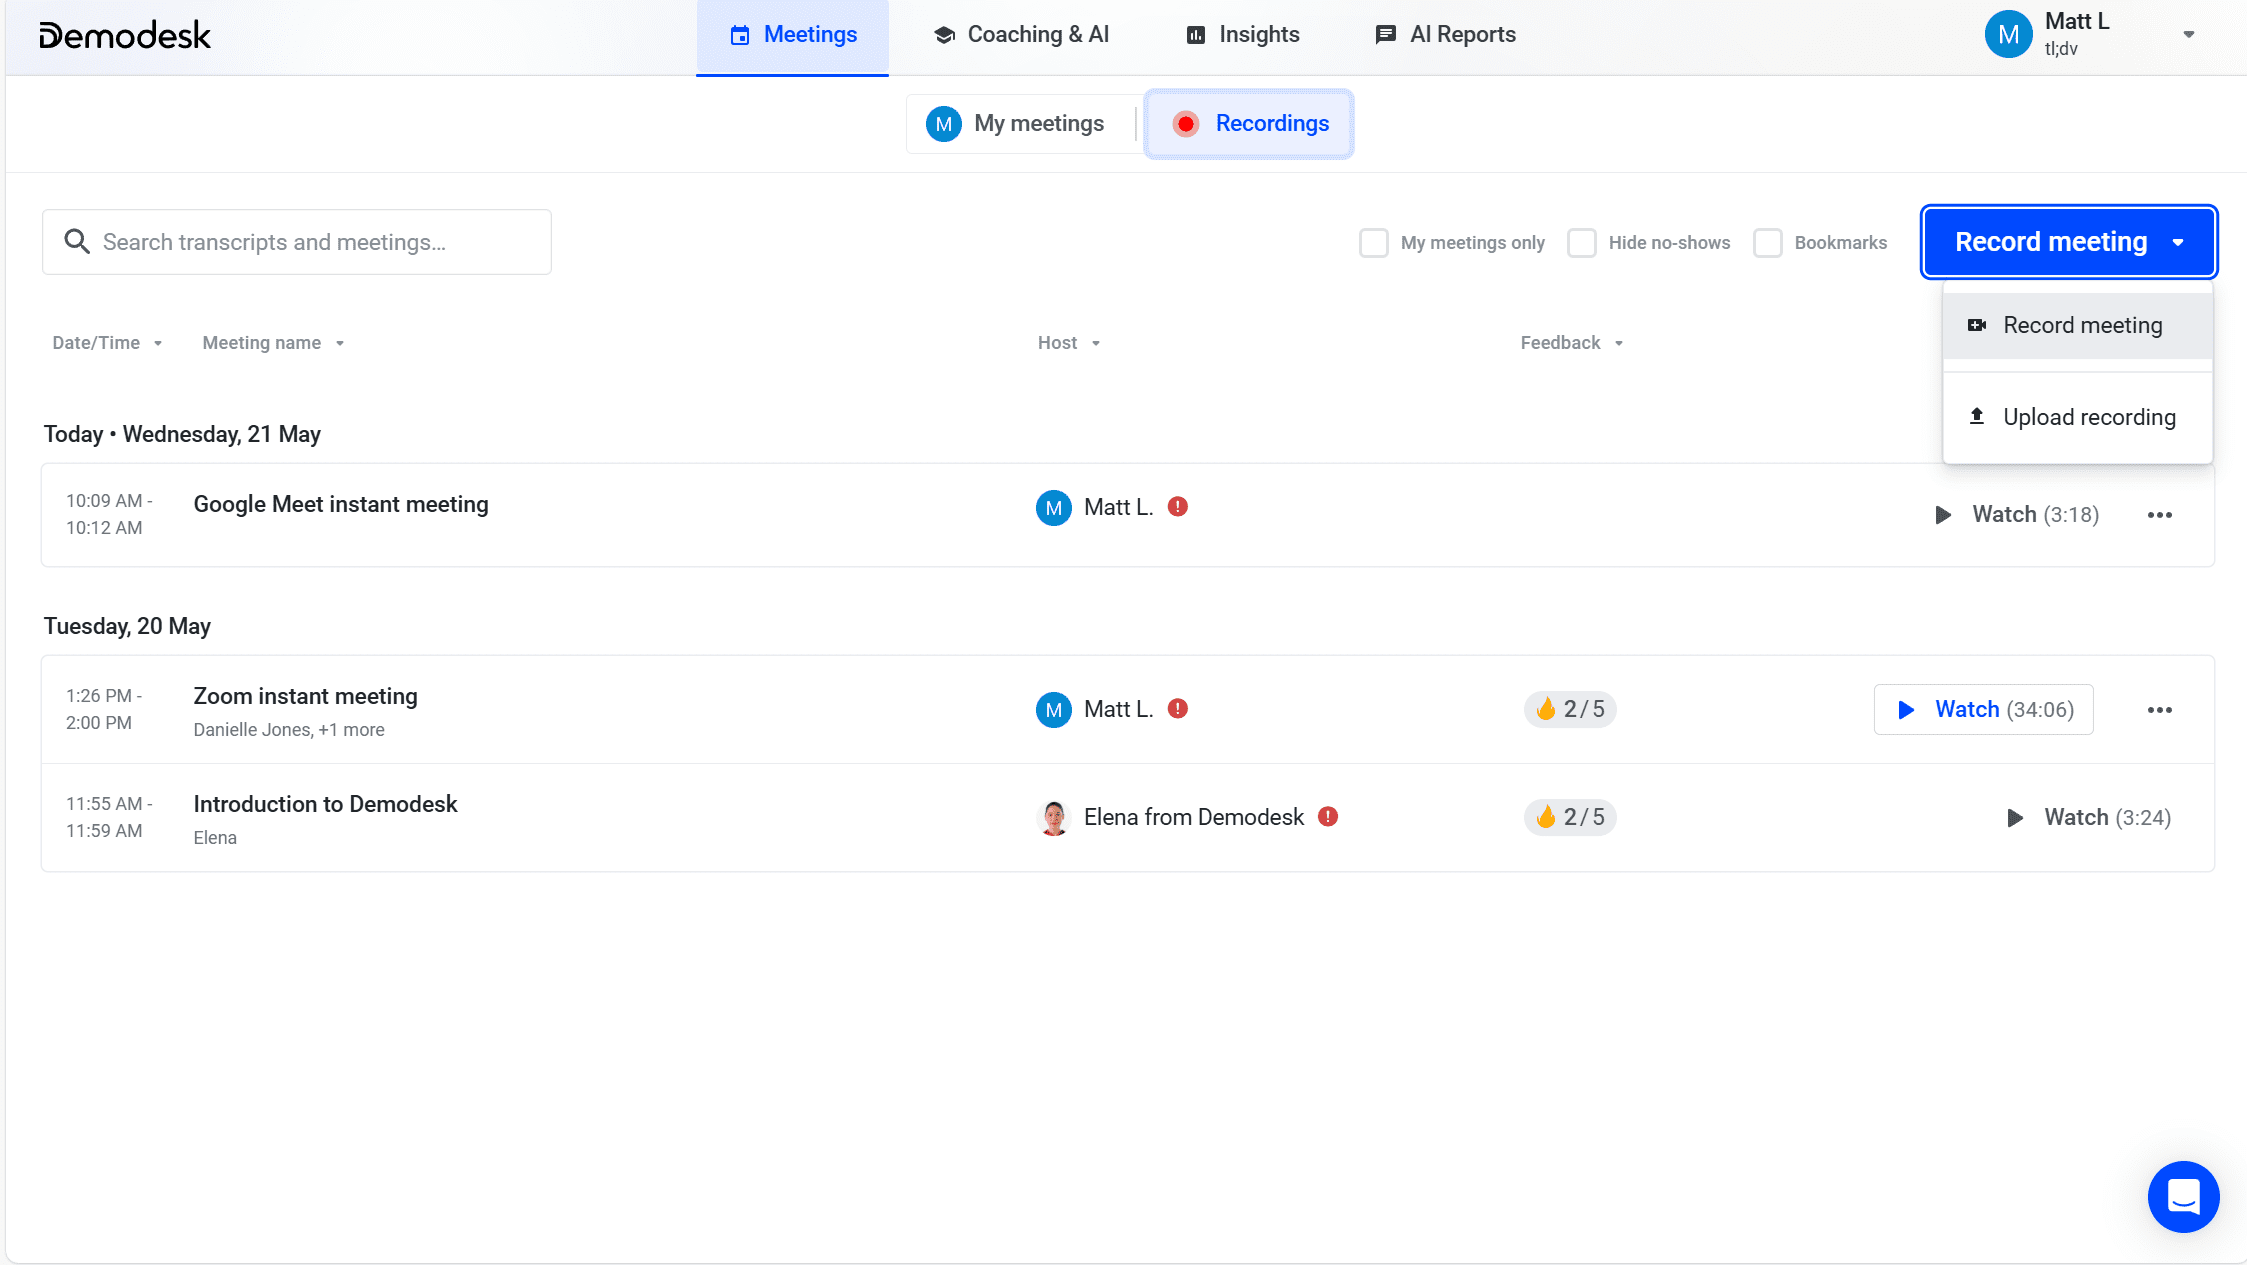Click the Demodesk logo
This screenshot has height=1265, width=2247.
pyautogui.click(x=125, y=36)
